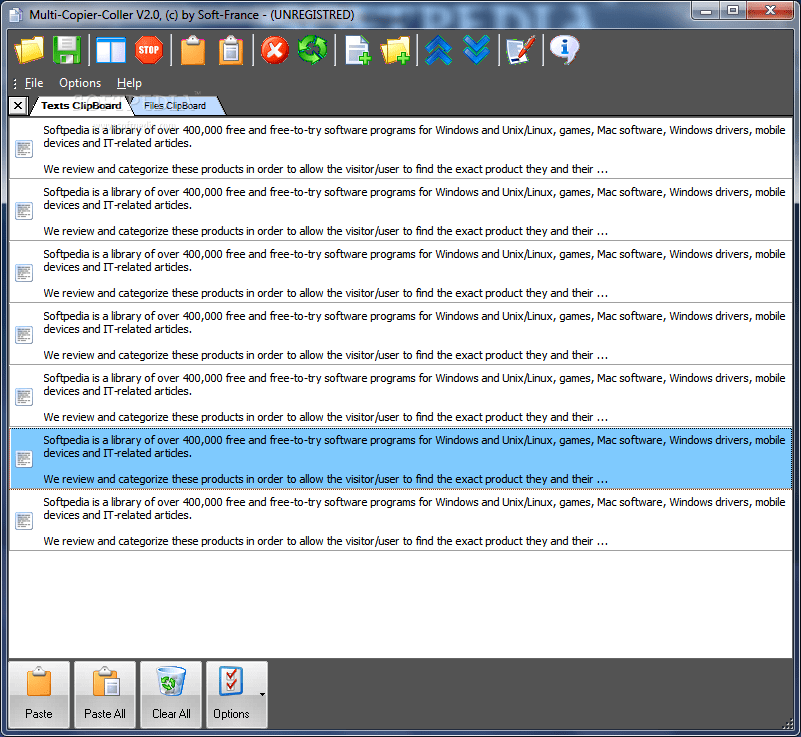
Task: Click document icon of first clipboard entry
Action: click(x=24, y=149)
